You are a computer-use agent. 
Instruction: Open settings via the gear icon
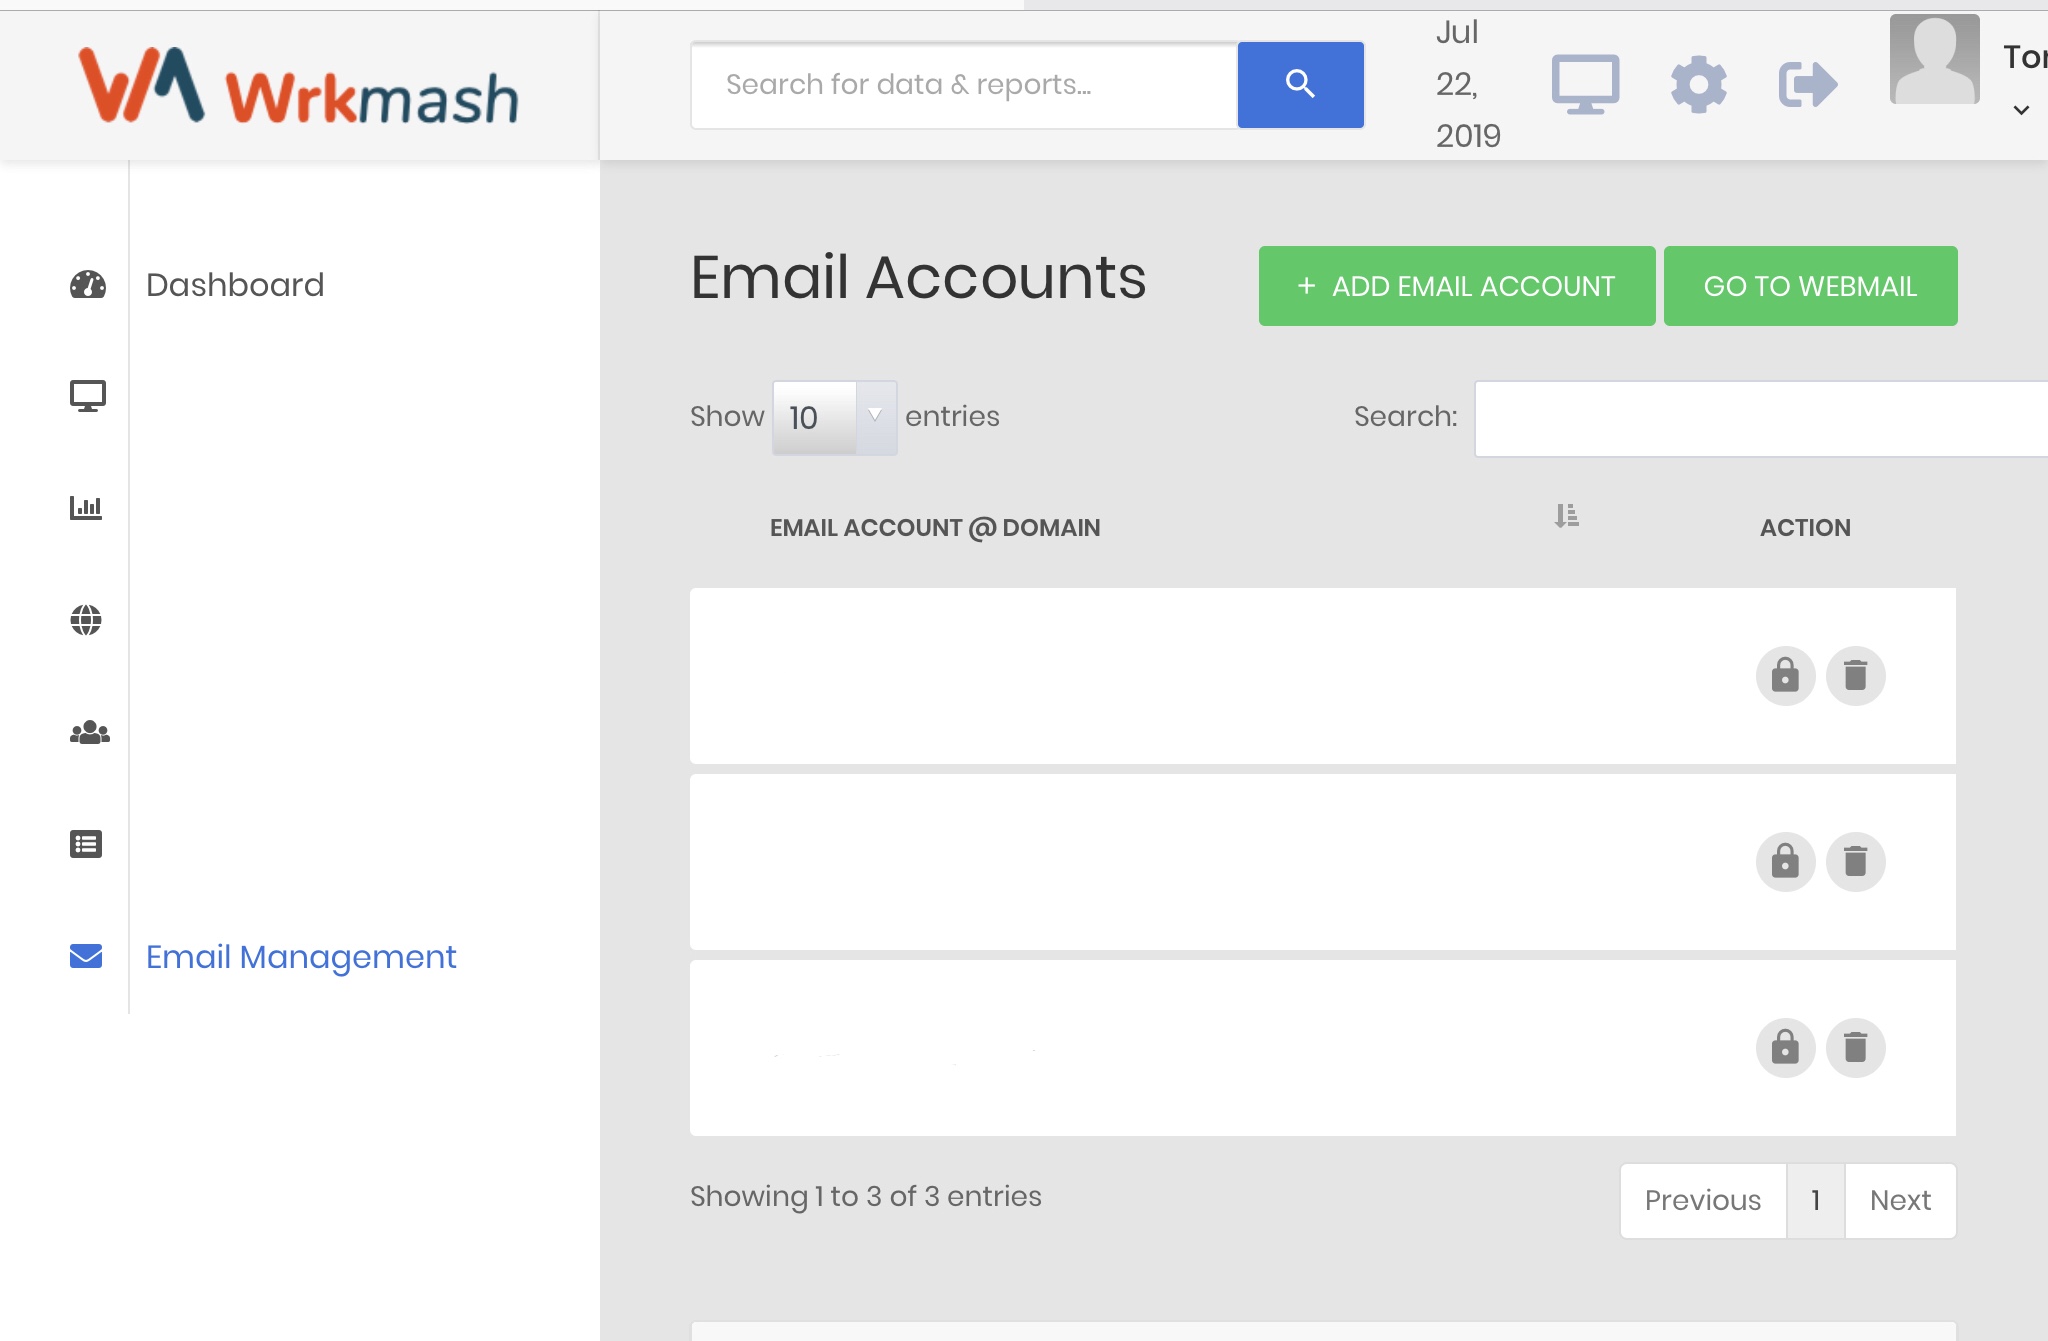tap(1697, 84)
